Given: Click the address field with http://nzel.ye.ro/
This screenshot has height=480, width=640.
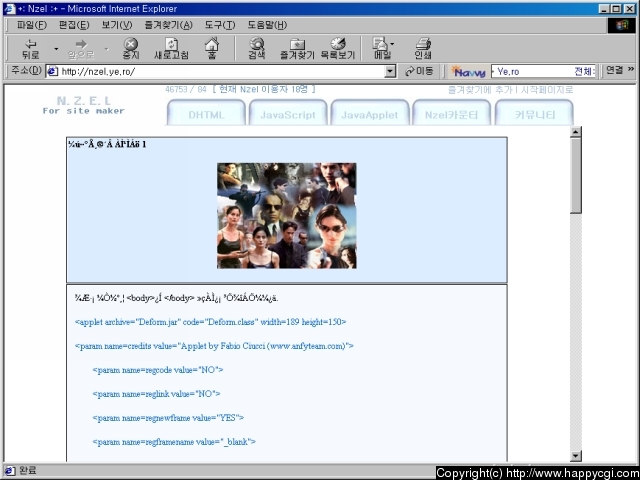Looking at the screenshot, I should coord(222,72).
